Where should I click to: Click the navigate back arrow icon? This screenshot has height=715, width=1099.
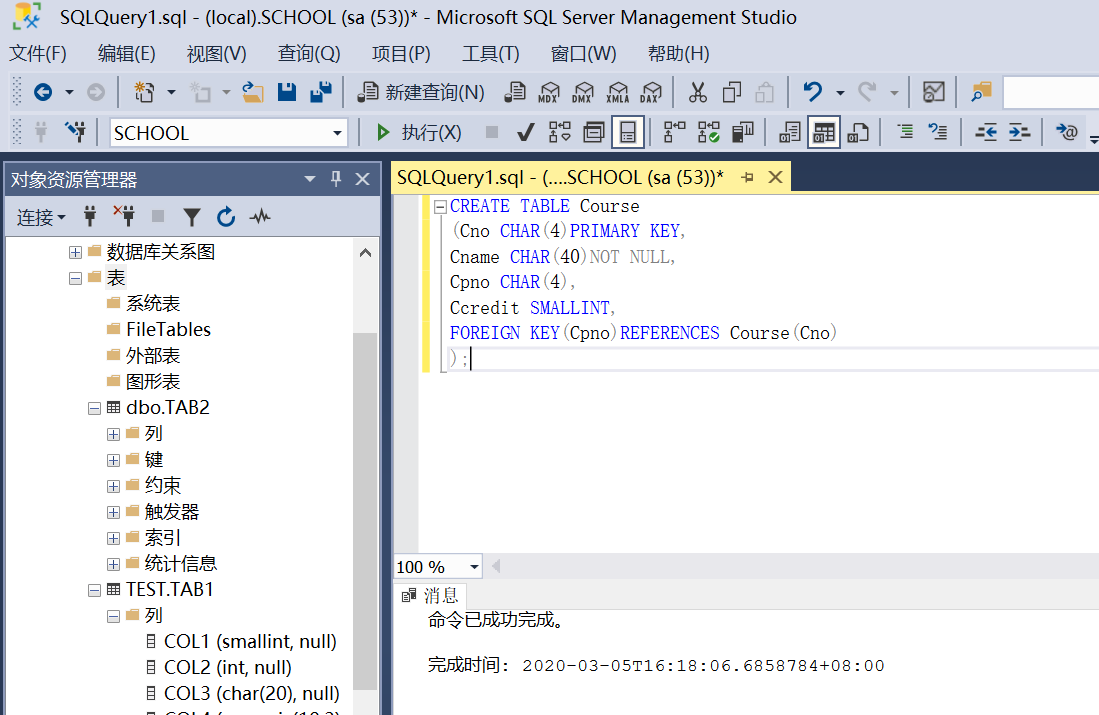tap(43, 92)
